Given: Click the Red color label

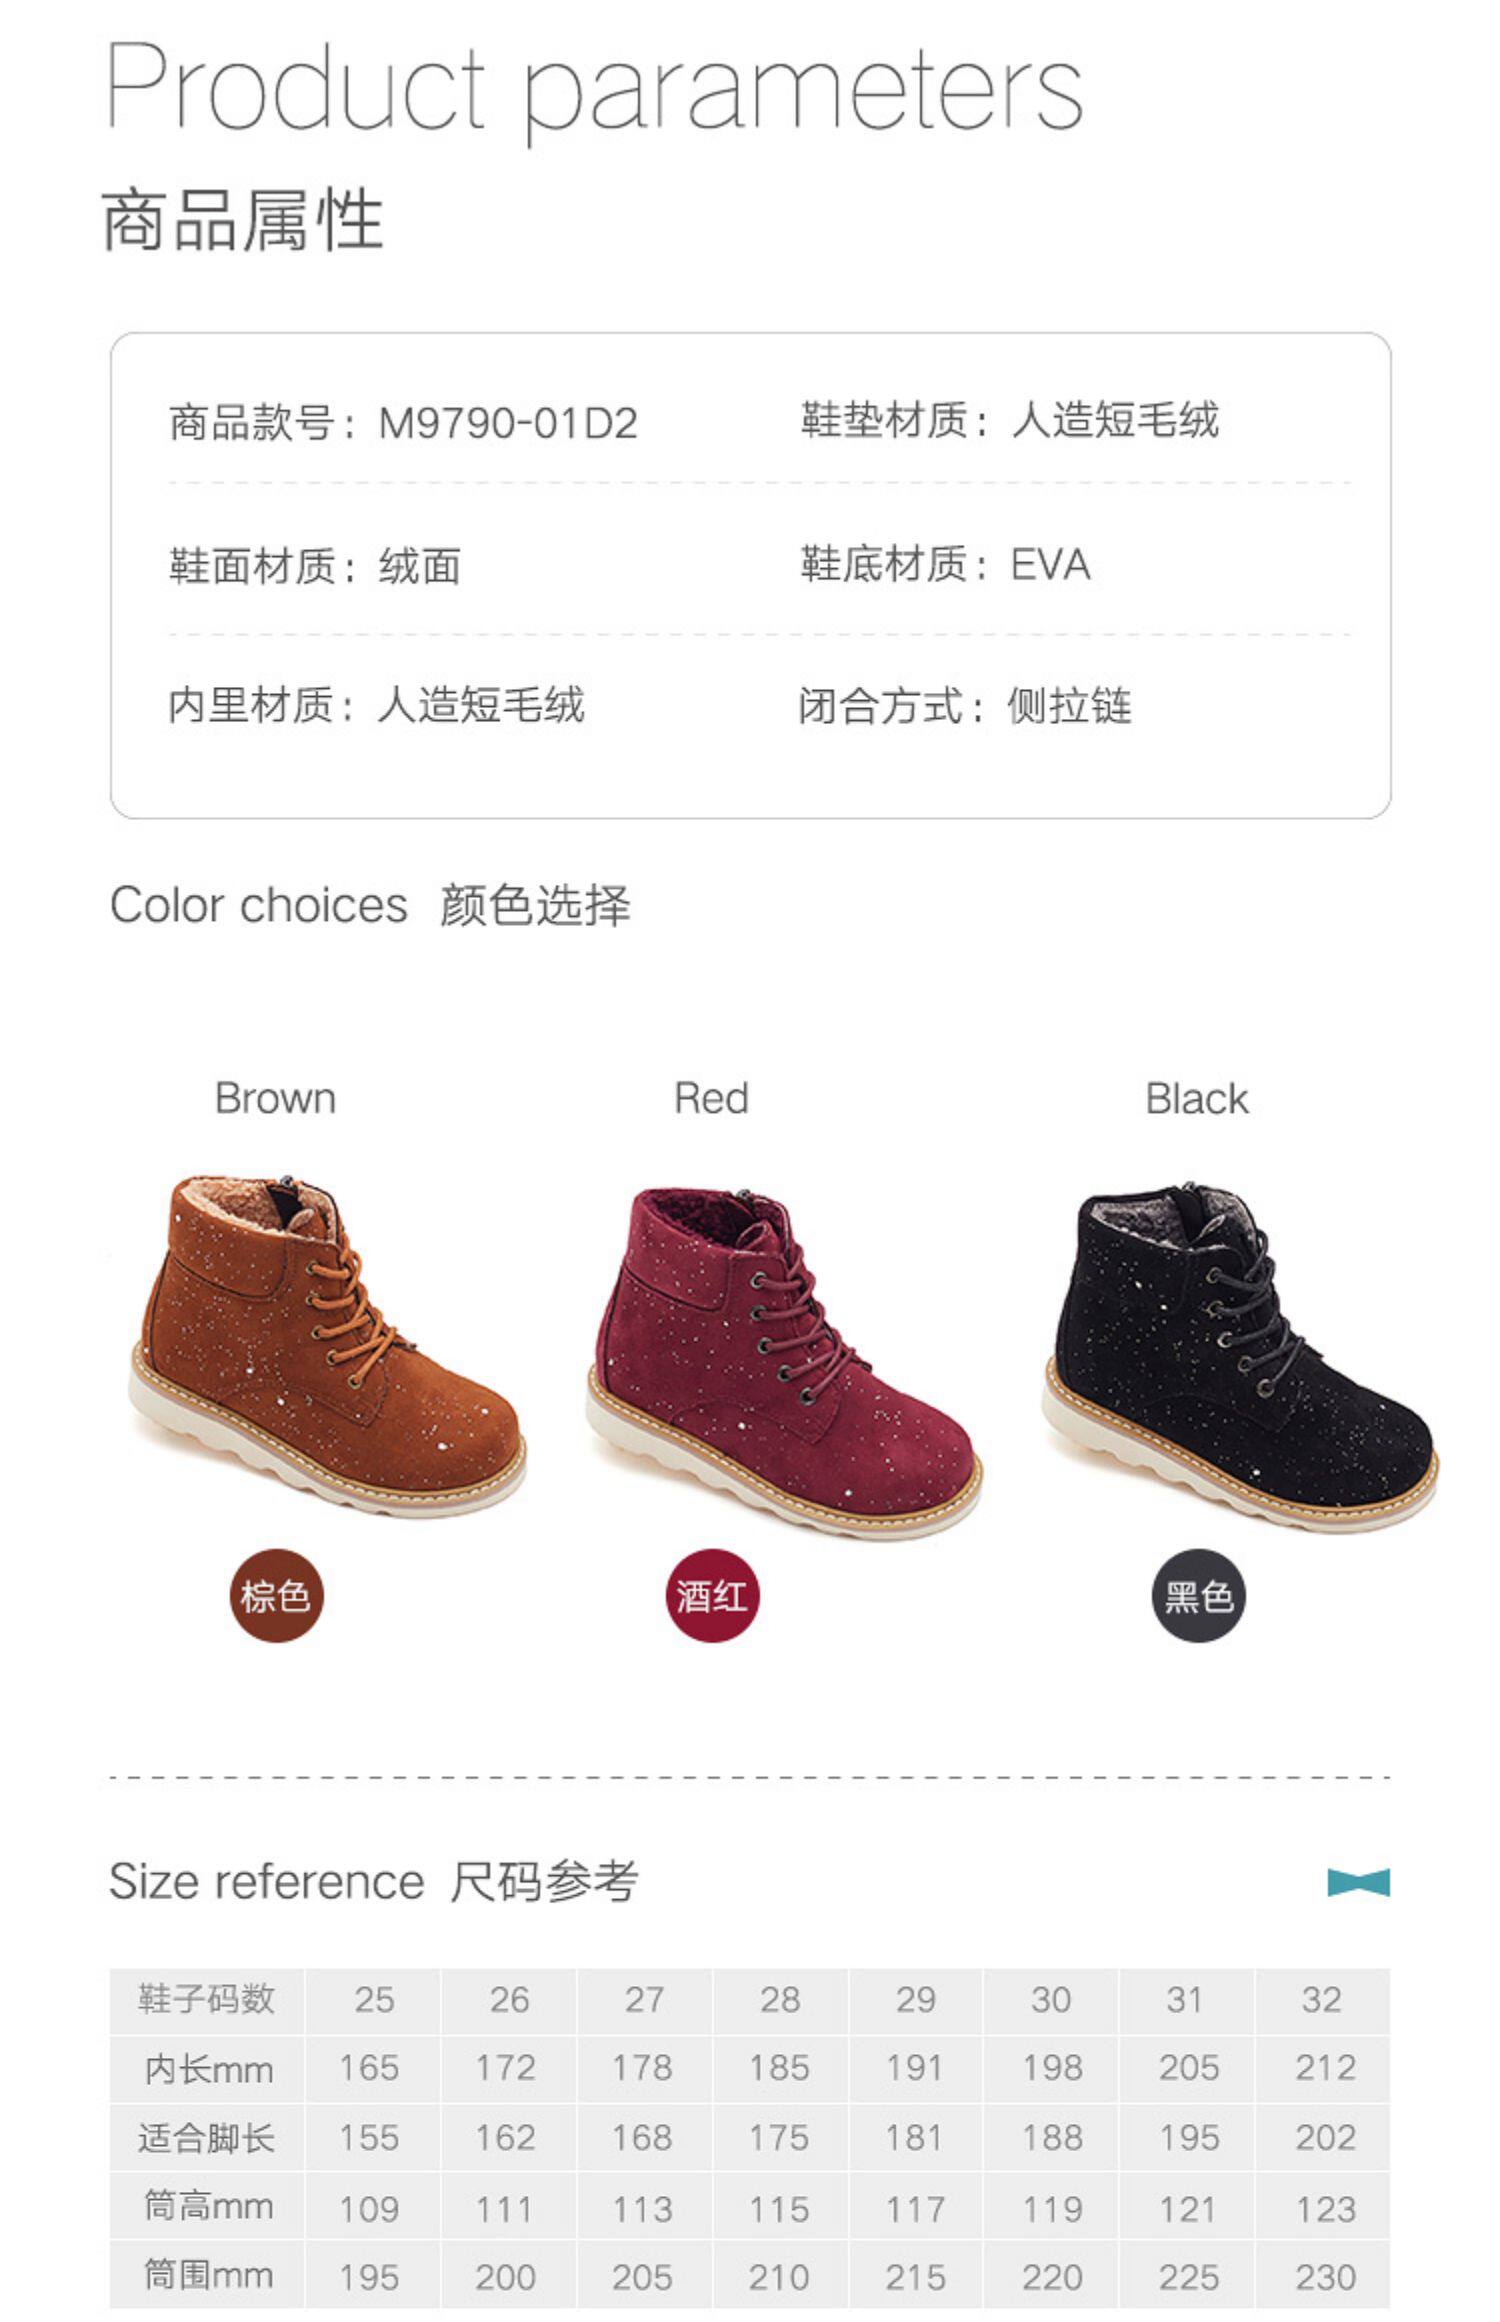Looking at the screenshot, I should tap(711, 1098).
